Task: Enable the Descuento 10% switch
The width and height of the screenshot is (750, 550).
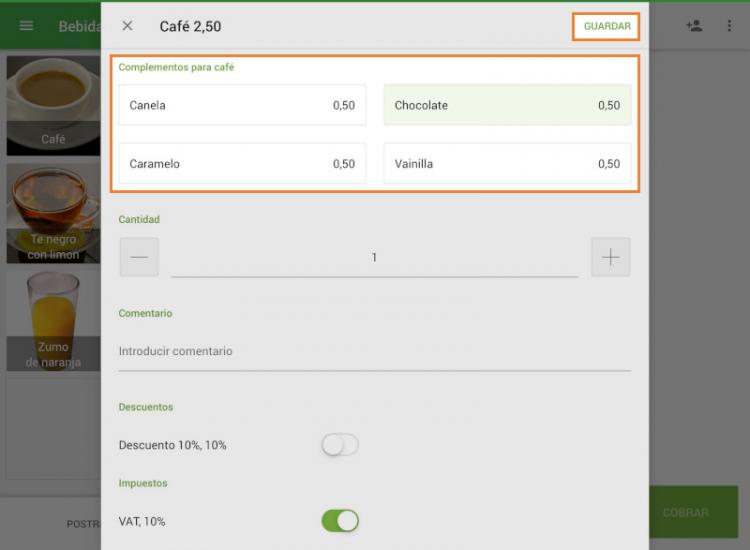Action: [339, 445]
